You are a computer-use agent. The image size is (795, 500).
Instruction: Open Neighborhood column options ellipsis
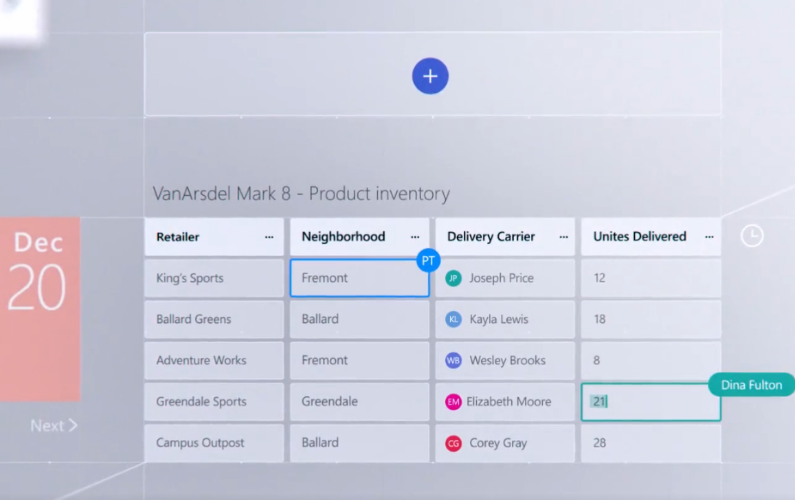[x=415, y=237]
